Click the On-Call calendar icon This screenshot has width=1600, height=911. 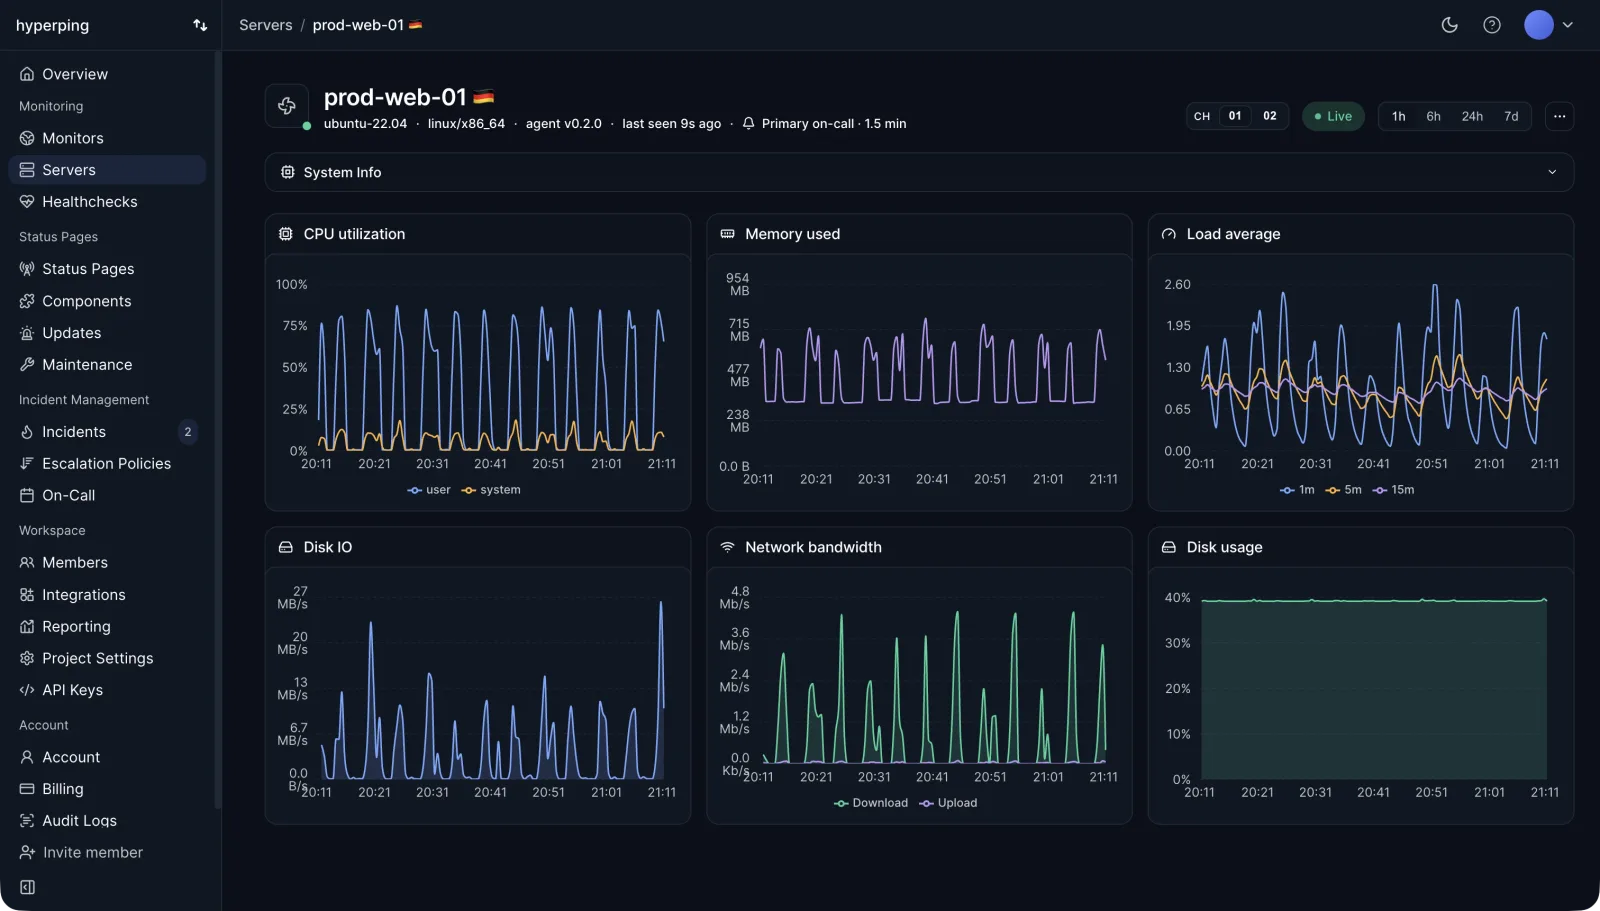point(27,496)
